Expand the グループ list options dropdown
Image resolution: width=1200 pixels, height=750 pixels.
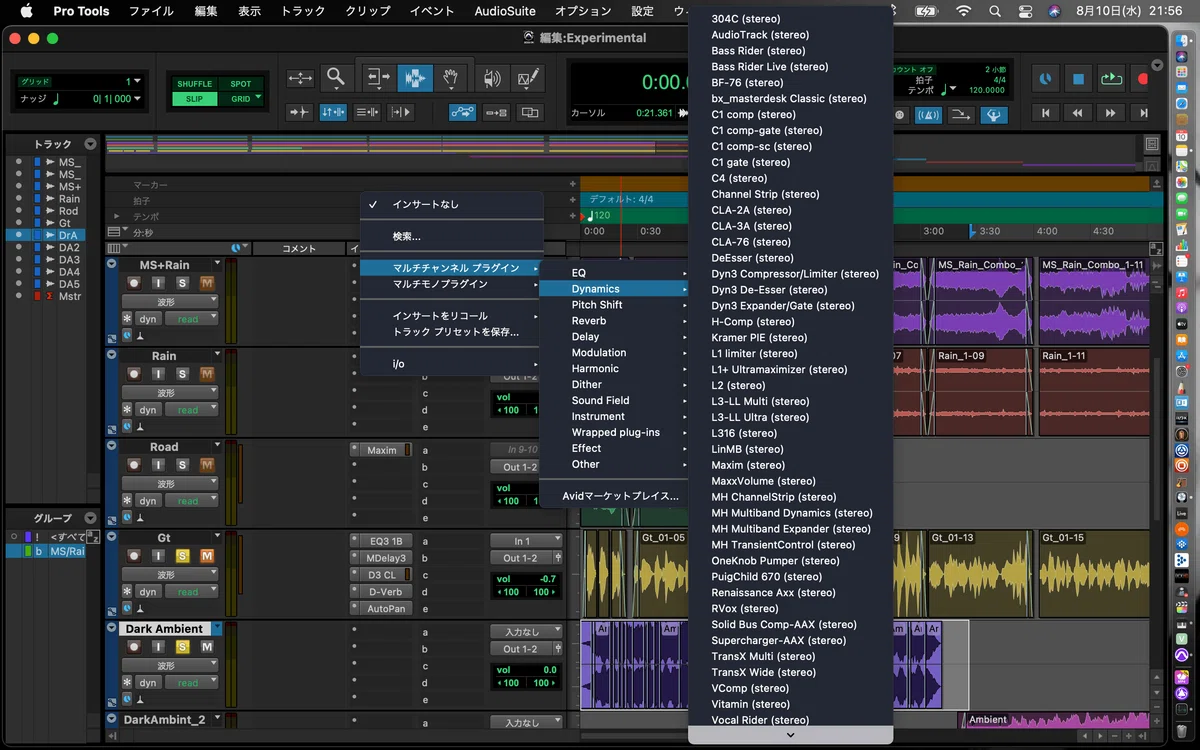(90, 518)
